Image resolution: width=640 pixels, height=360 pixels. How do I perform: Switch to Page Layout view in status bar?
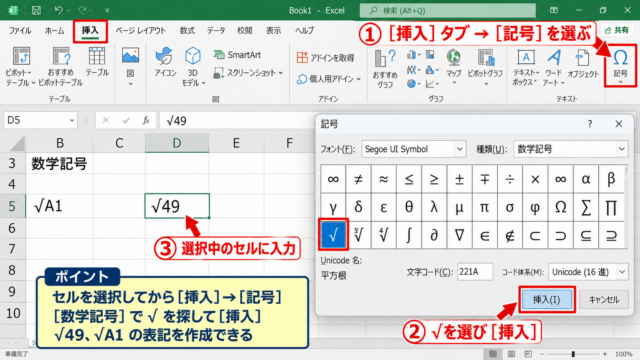(511, 354)
